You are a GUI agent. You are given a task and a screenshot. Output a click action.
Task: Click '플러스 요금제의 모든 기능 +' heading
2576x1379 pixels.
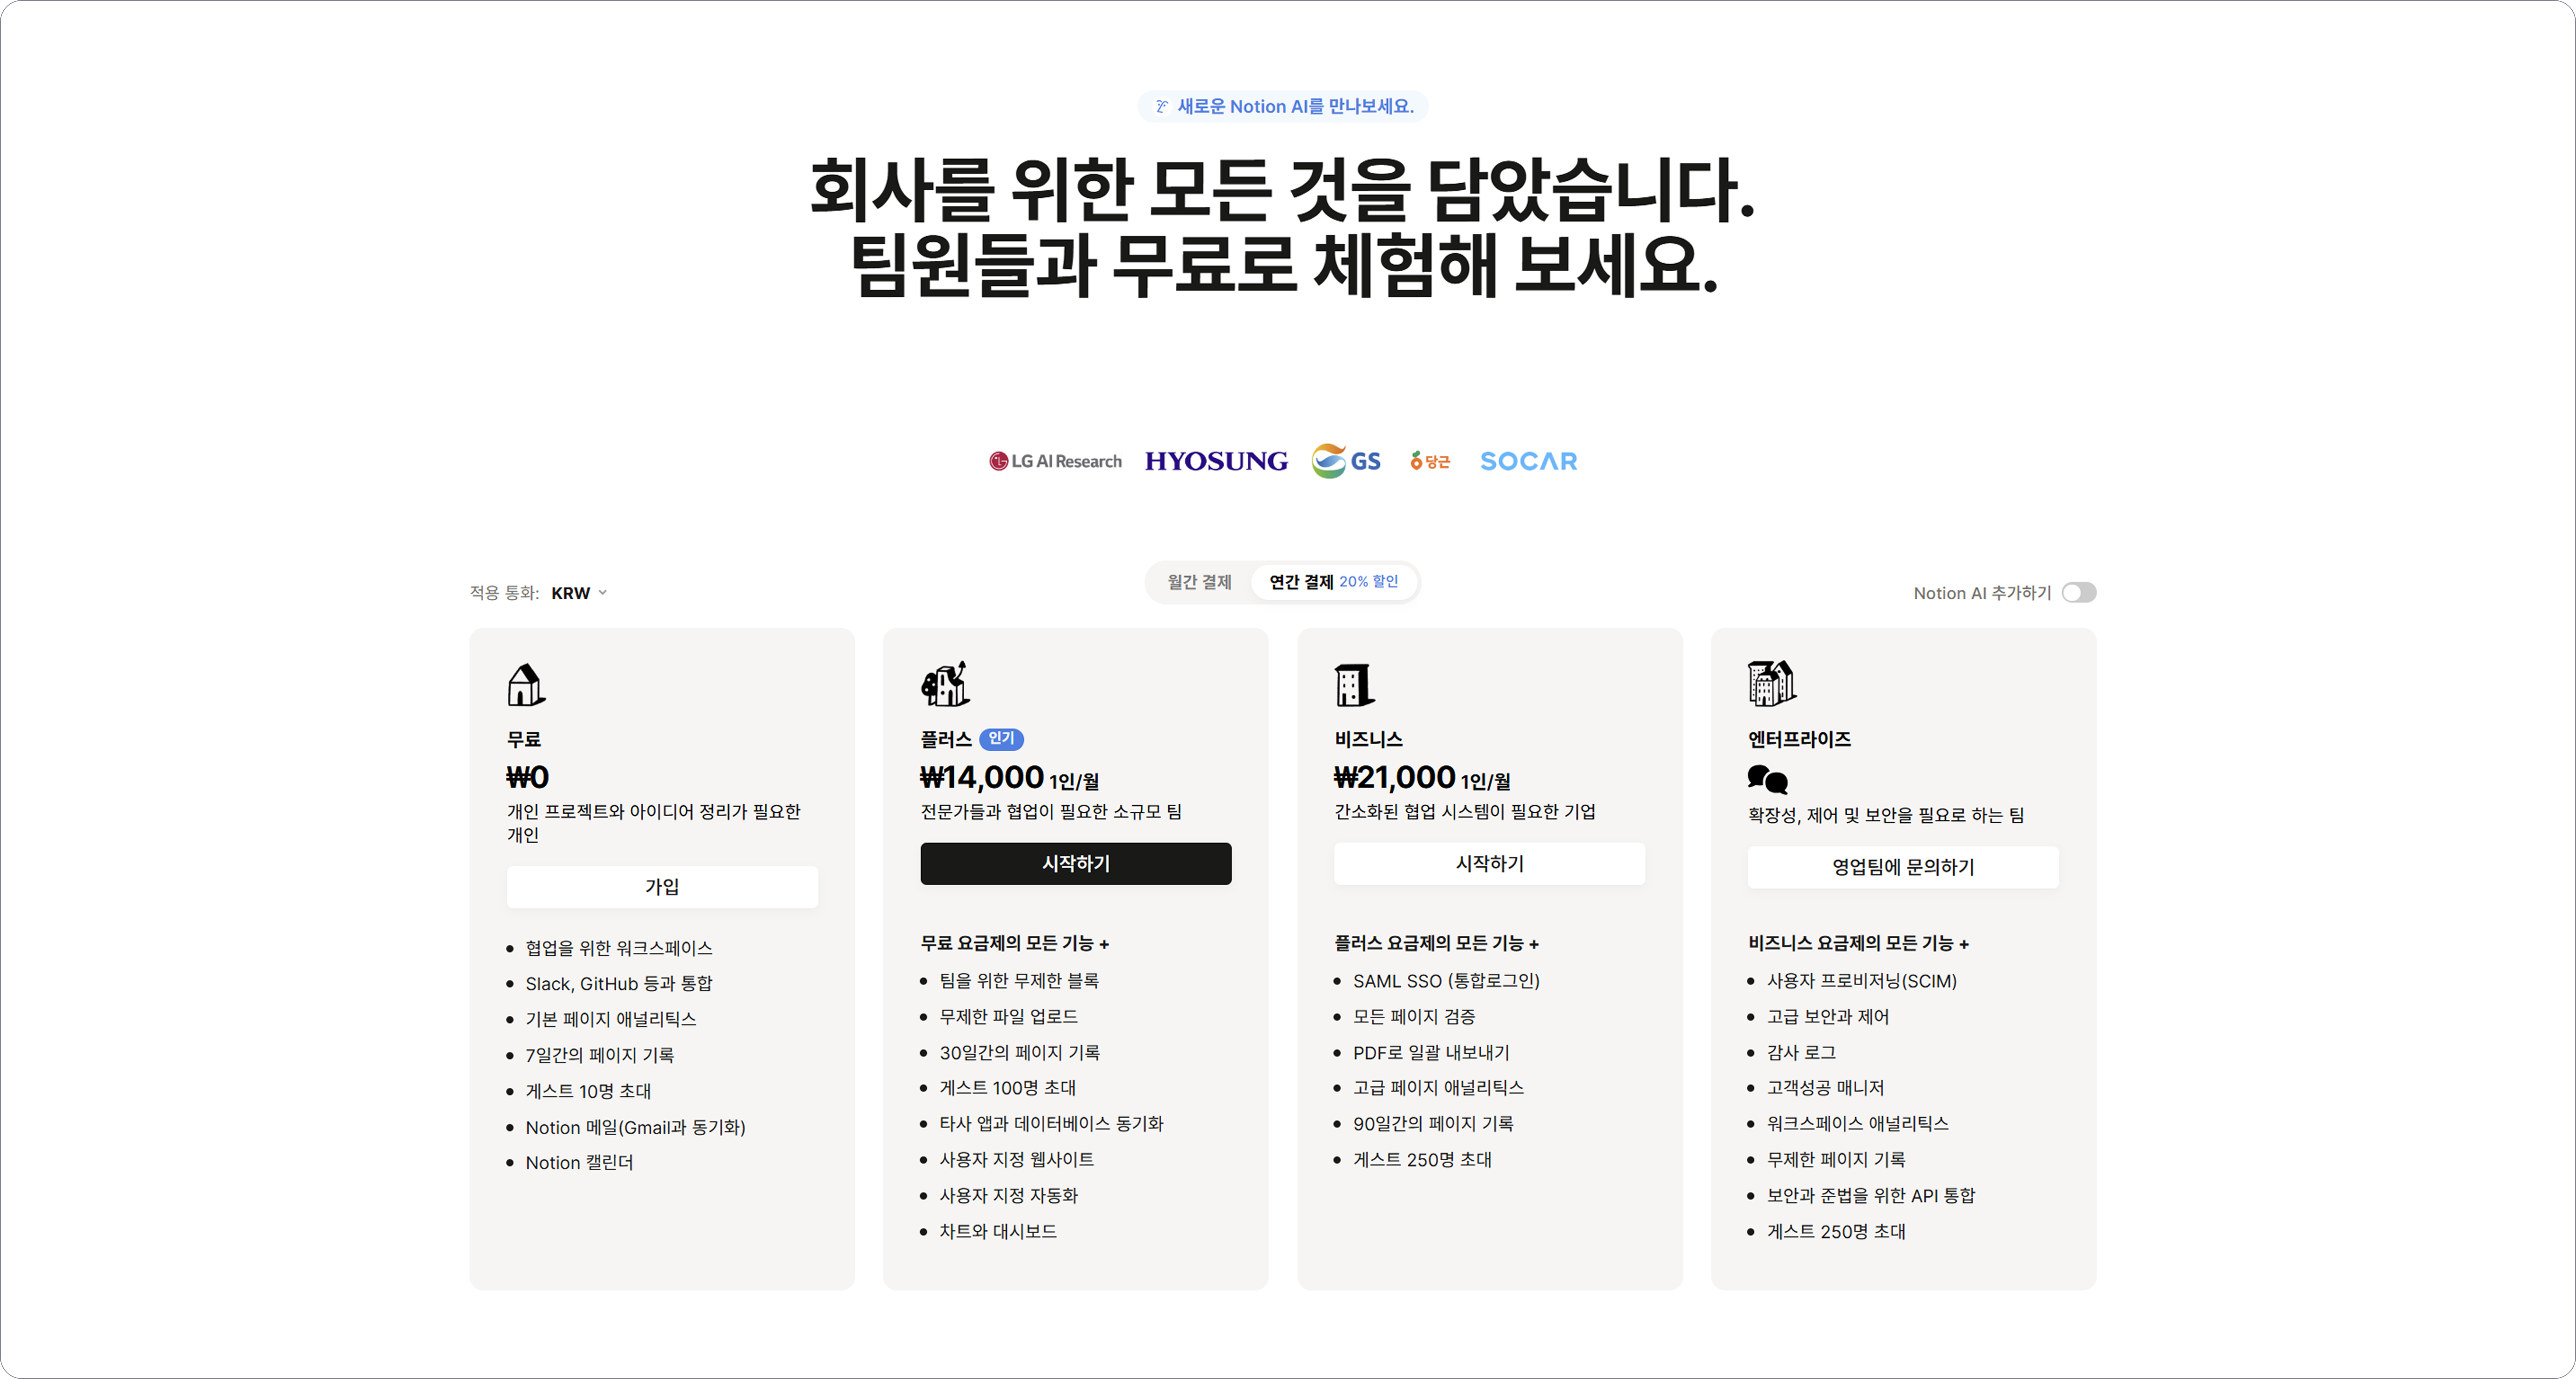tap(1437, 943)
